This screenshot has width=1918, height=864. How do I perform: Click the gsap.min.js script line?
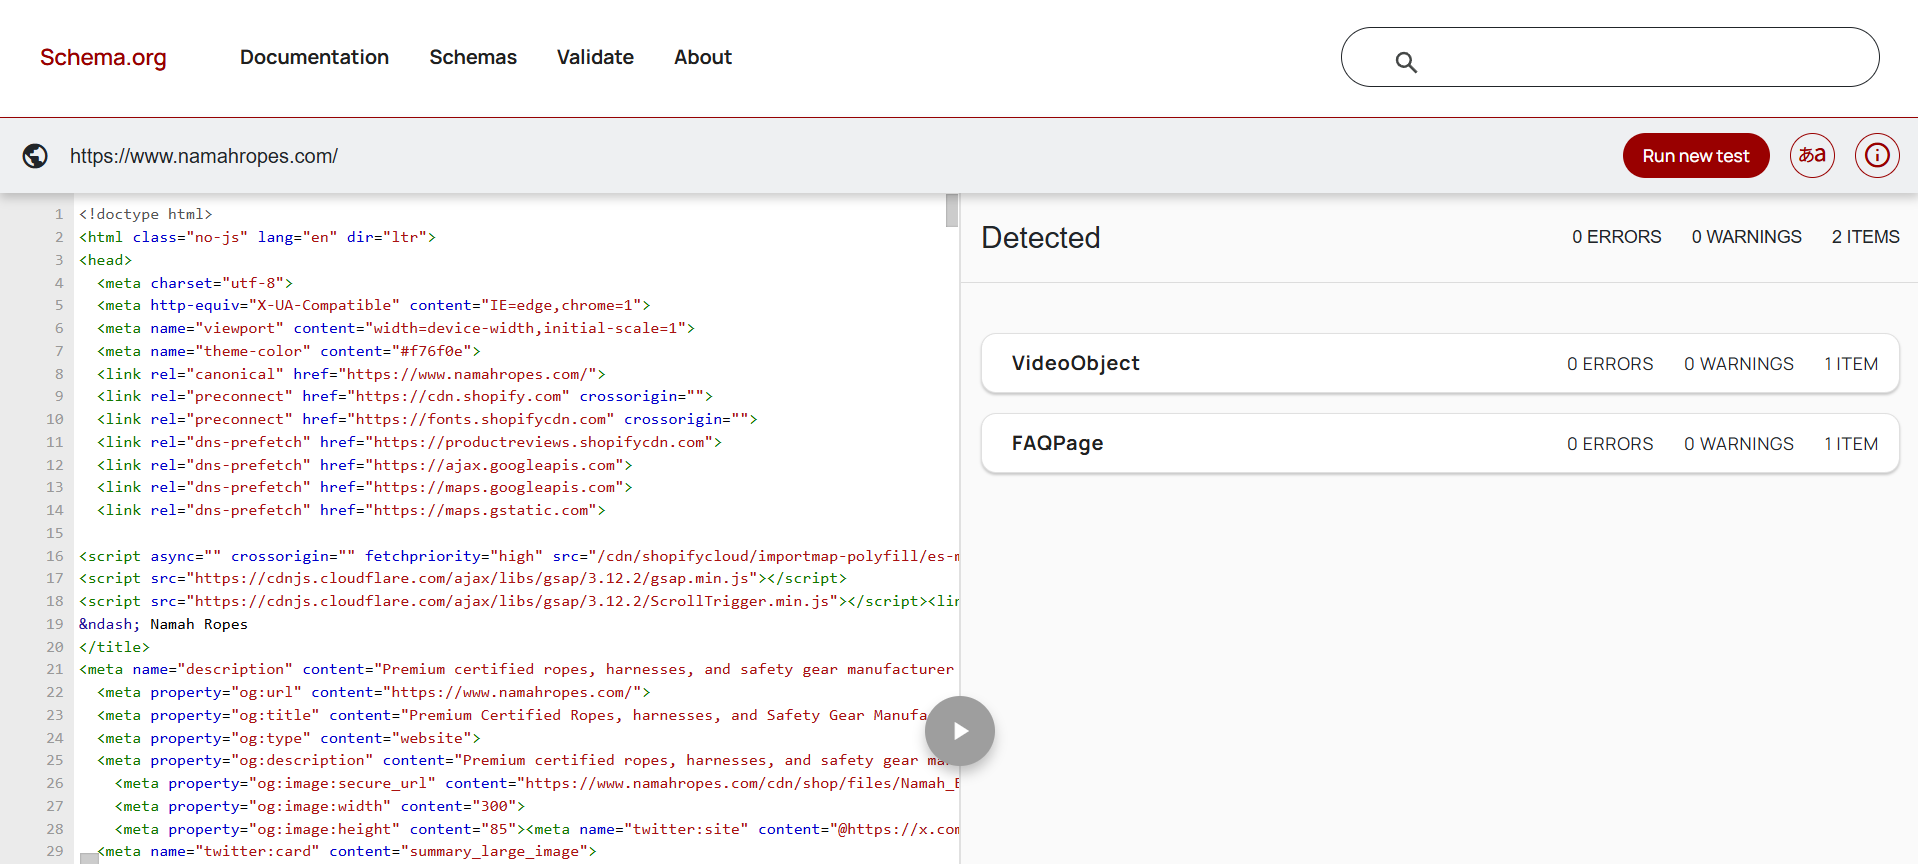tap(463, 578)
